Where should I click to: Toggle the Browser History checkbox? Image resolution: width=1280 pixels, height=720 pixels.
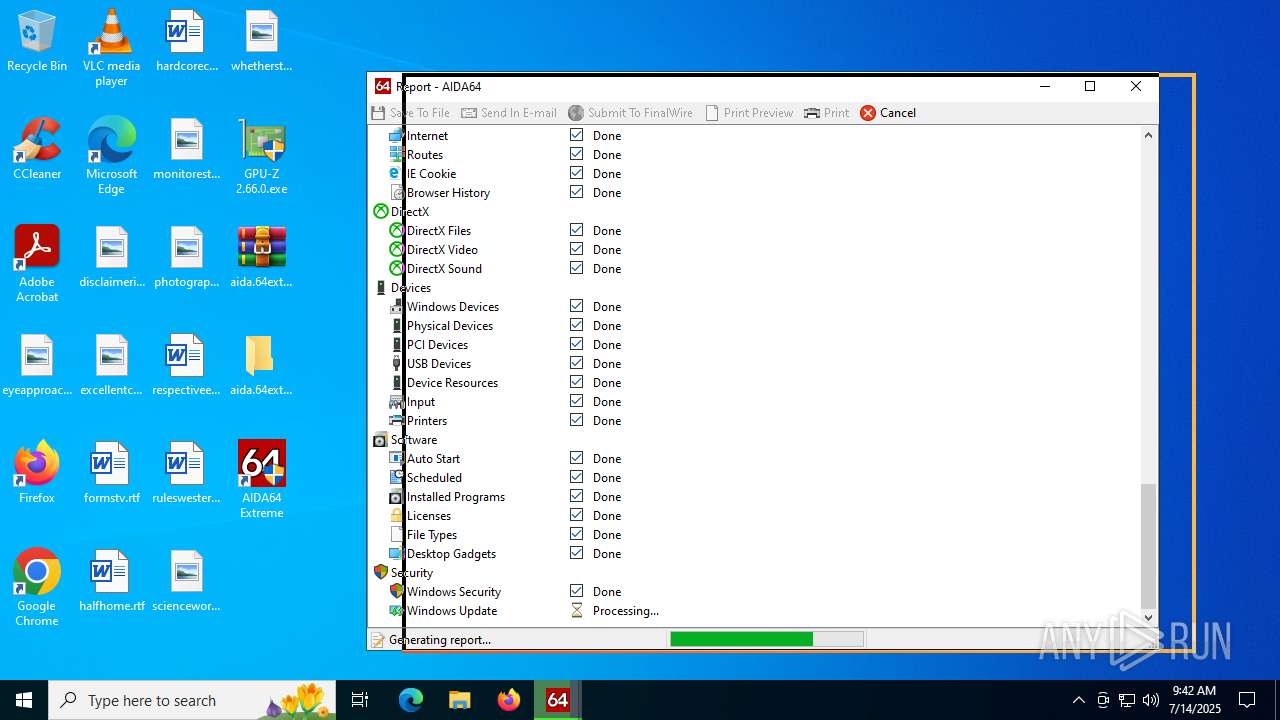tap(576, 192)
